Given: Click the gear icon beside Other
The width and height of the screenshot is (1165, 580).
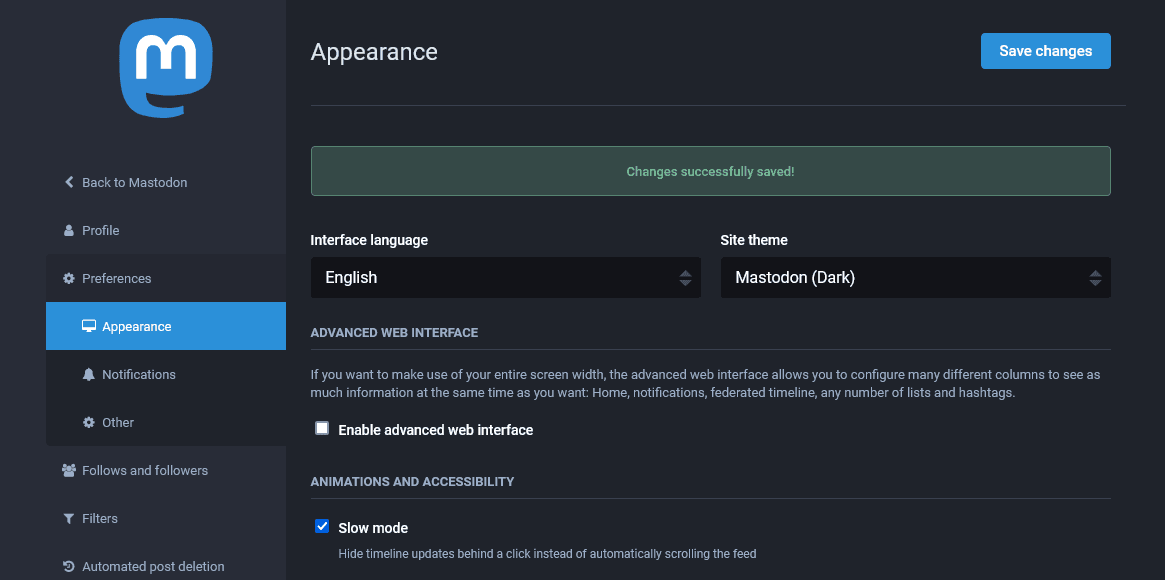Looking at the screenshot, I should tap(89, 422).
